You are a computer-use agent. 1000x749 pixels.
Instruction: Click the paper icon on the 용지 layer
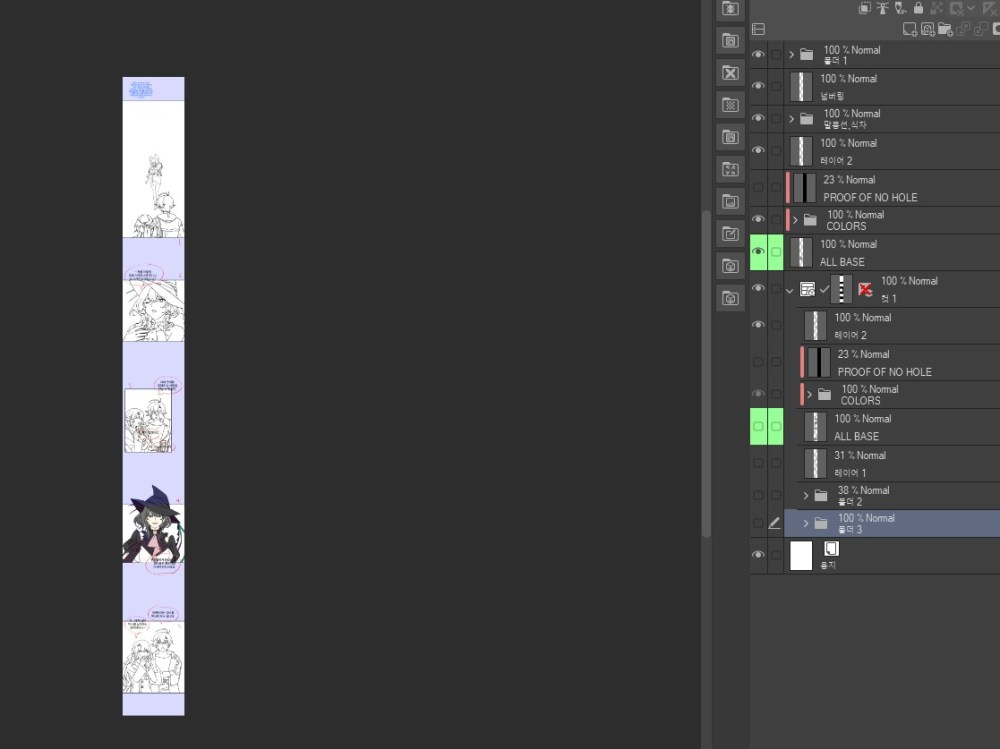tap(831, 549)
